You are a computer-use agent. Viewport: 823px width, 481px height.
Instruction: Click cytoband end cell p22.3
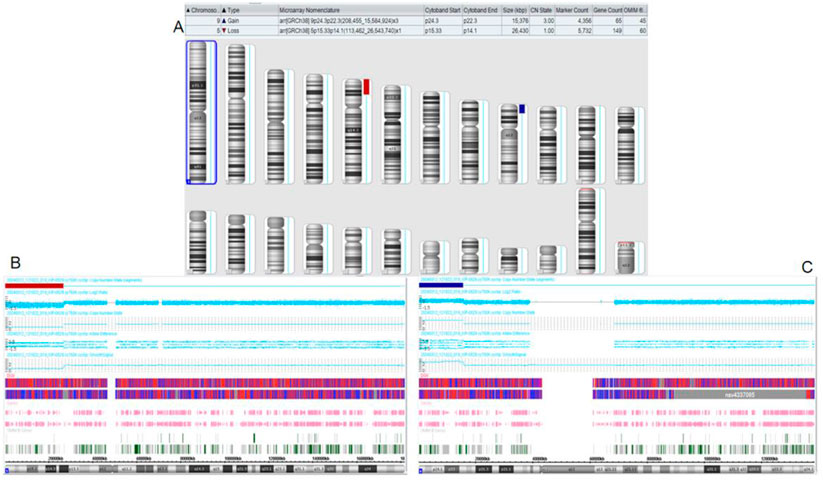(480, 21)
